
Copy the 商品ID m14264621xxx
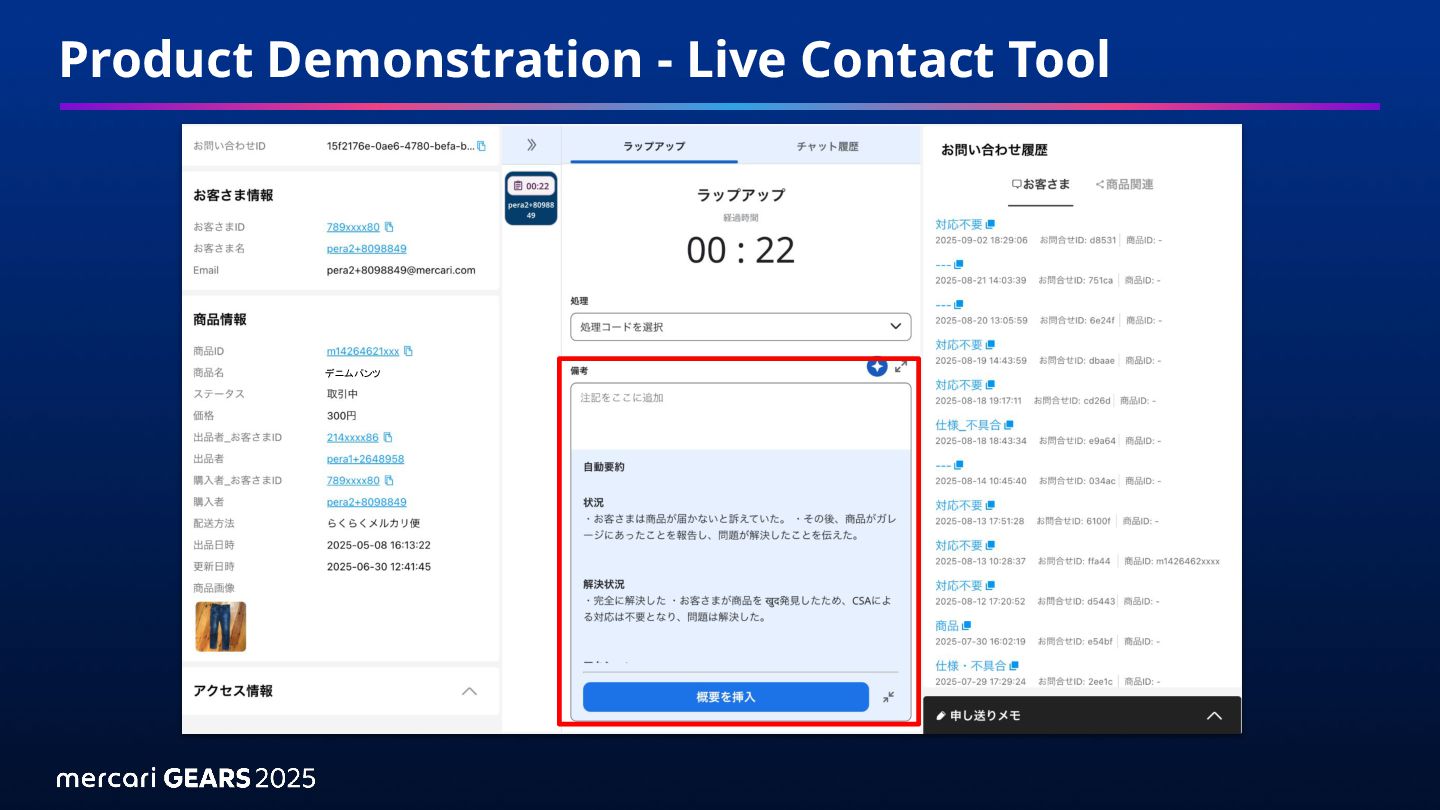[x=408, y=351]
